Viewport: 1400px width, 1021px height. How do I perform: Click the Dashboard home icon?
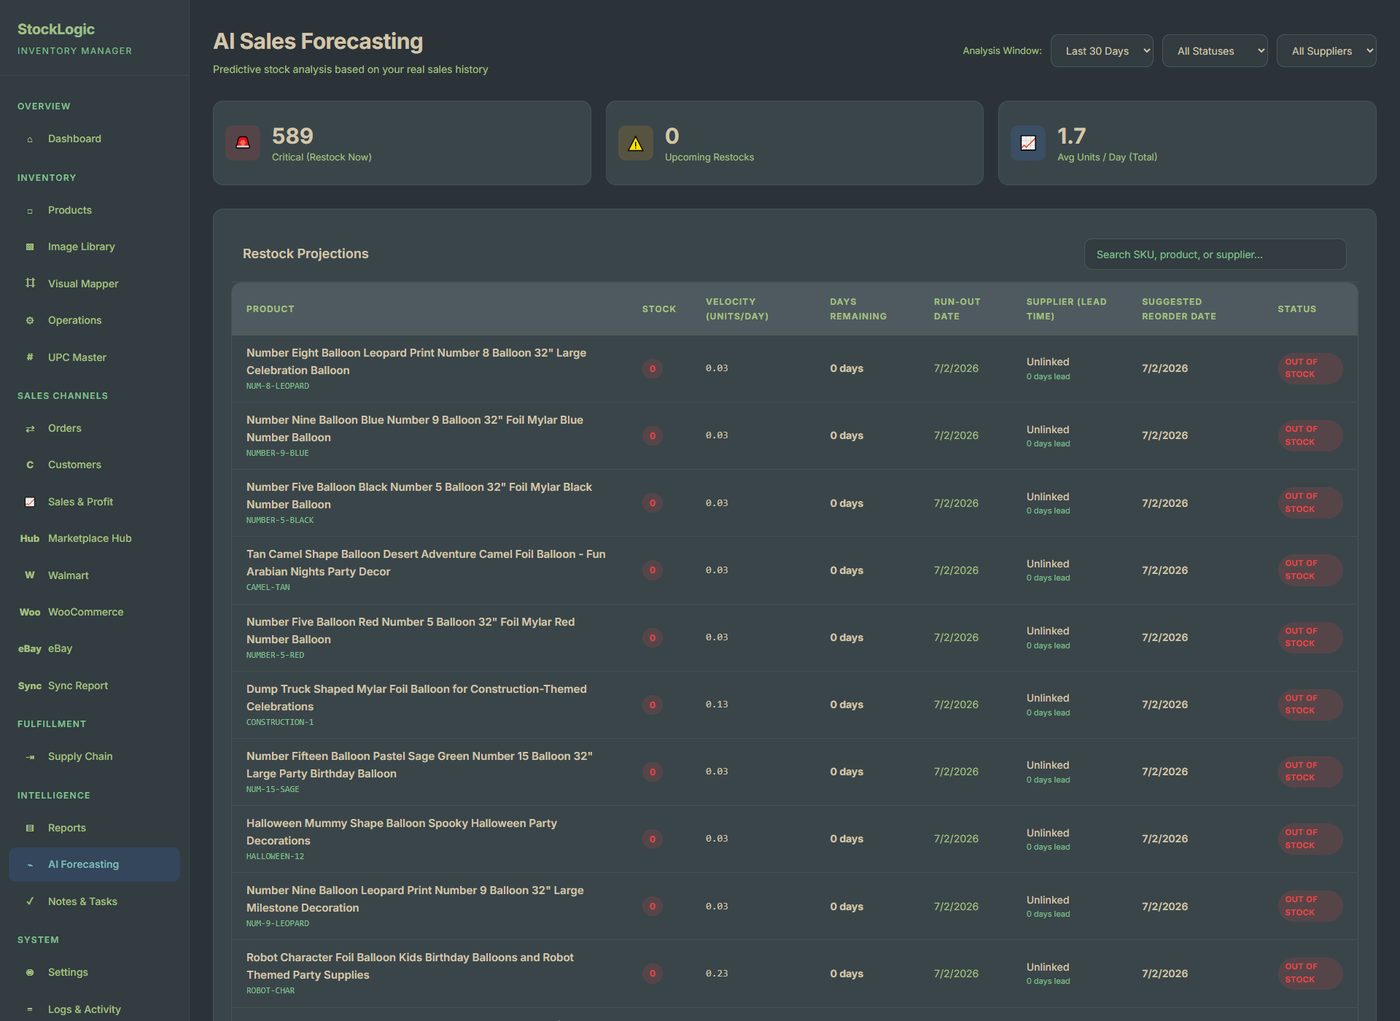(30, 139)
